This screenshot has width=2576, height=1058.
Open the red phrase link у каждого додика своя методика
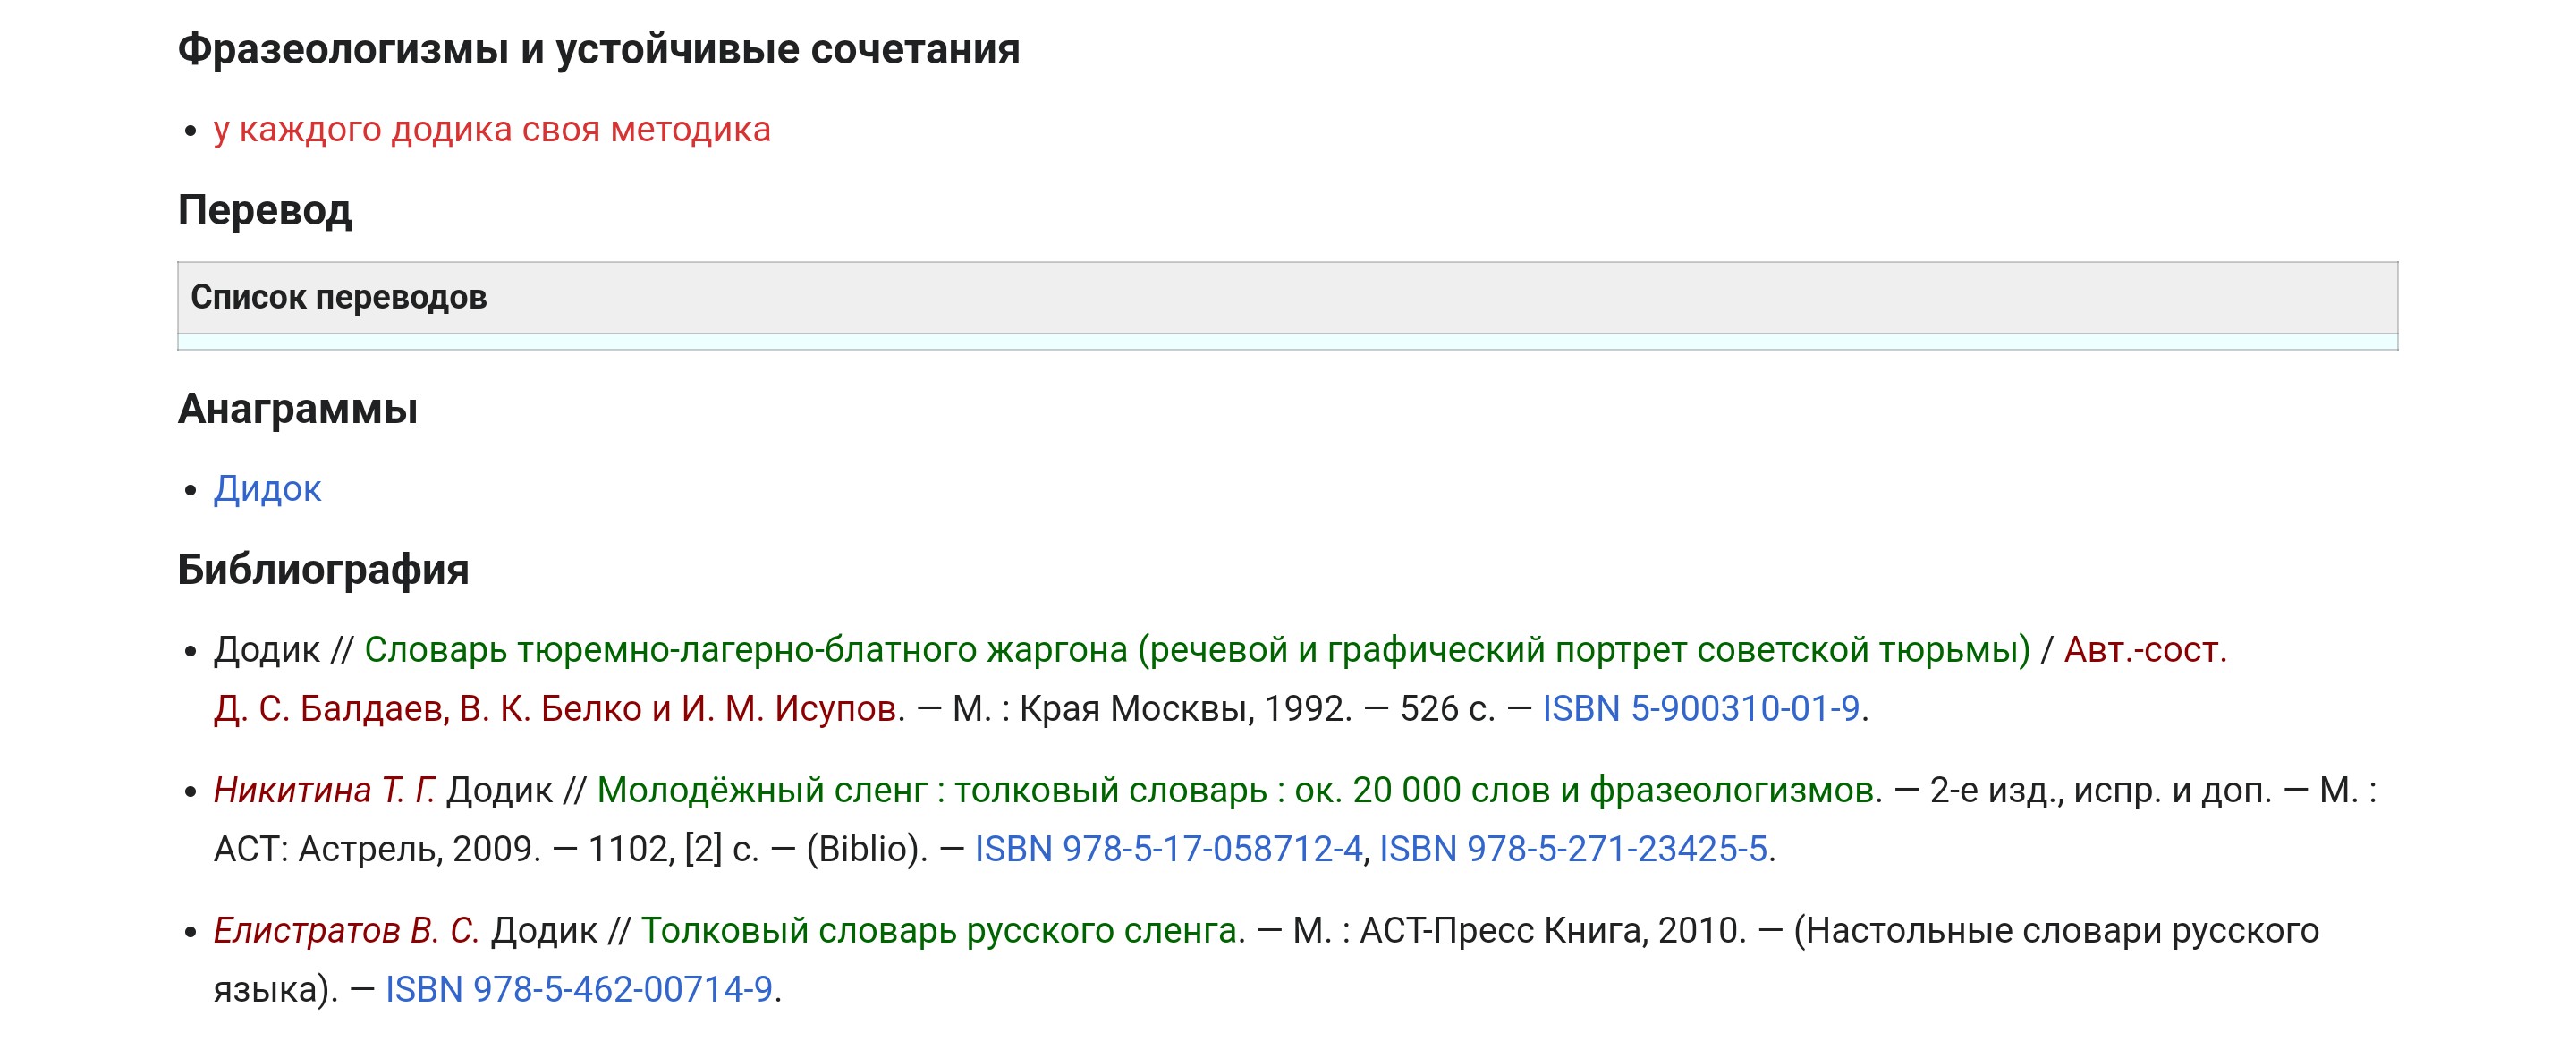tap(492, 130)
